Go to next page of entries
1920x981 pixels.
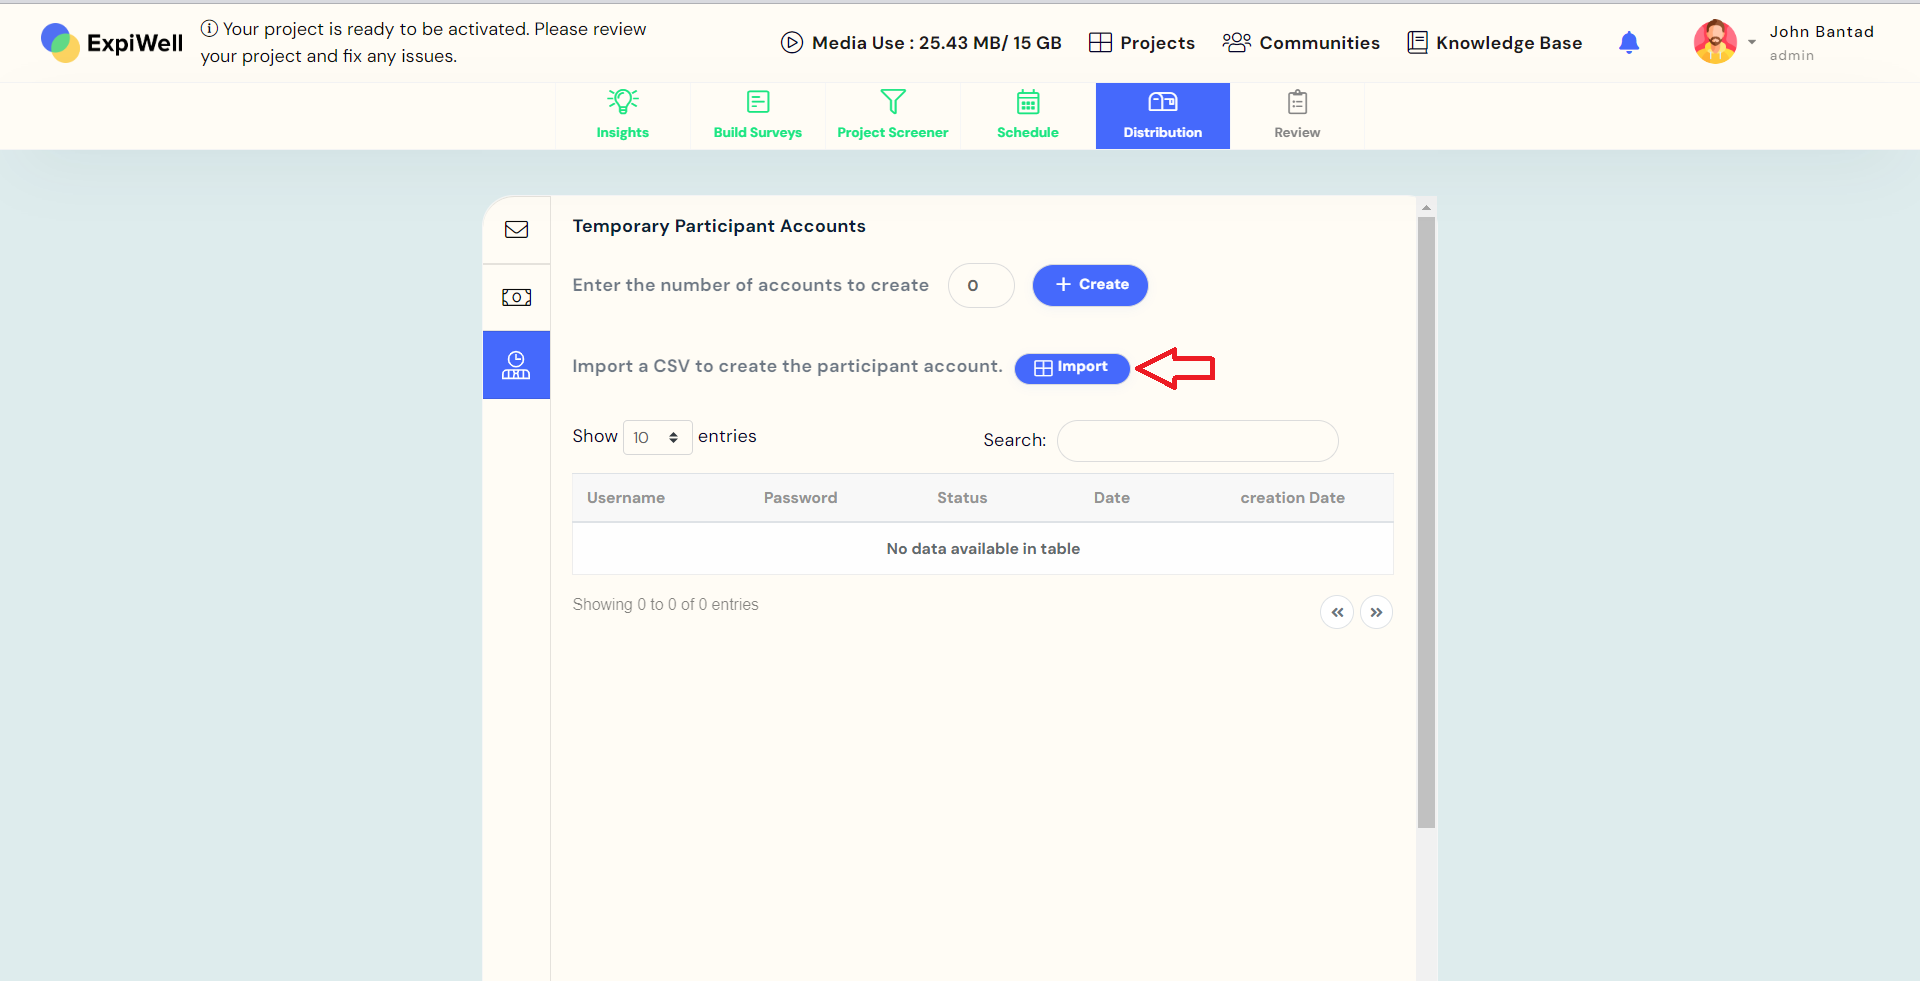pyautogui.click(x=1377, y=612)
